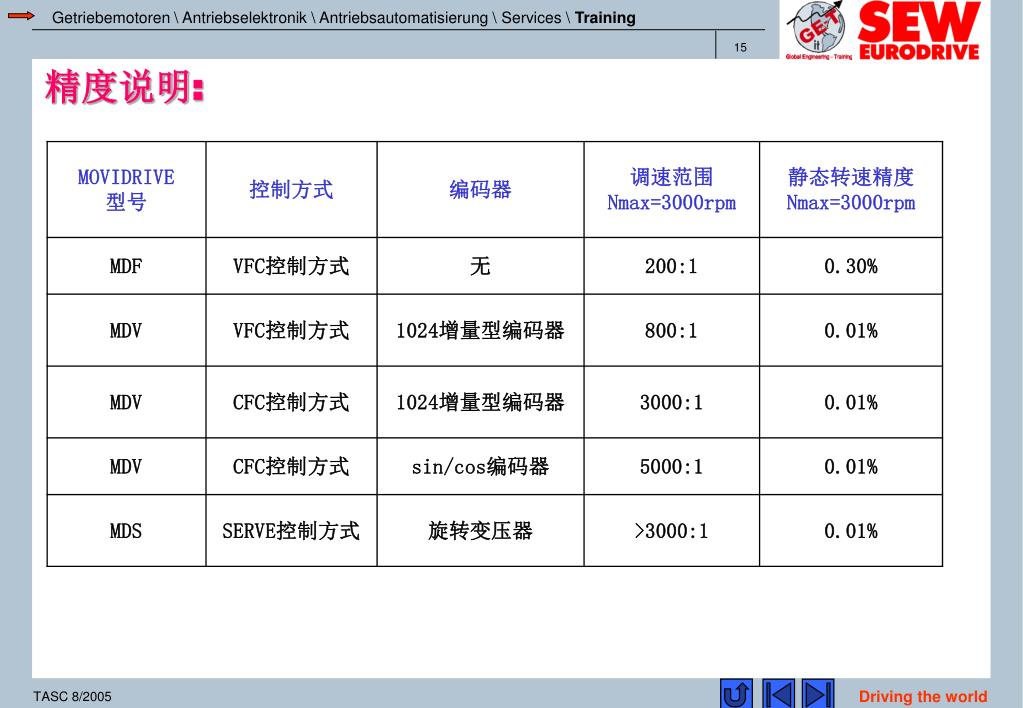Select Services in the breadcrumb
Viewport: 1023px width, 708px height.
pos(531,18)
